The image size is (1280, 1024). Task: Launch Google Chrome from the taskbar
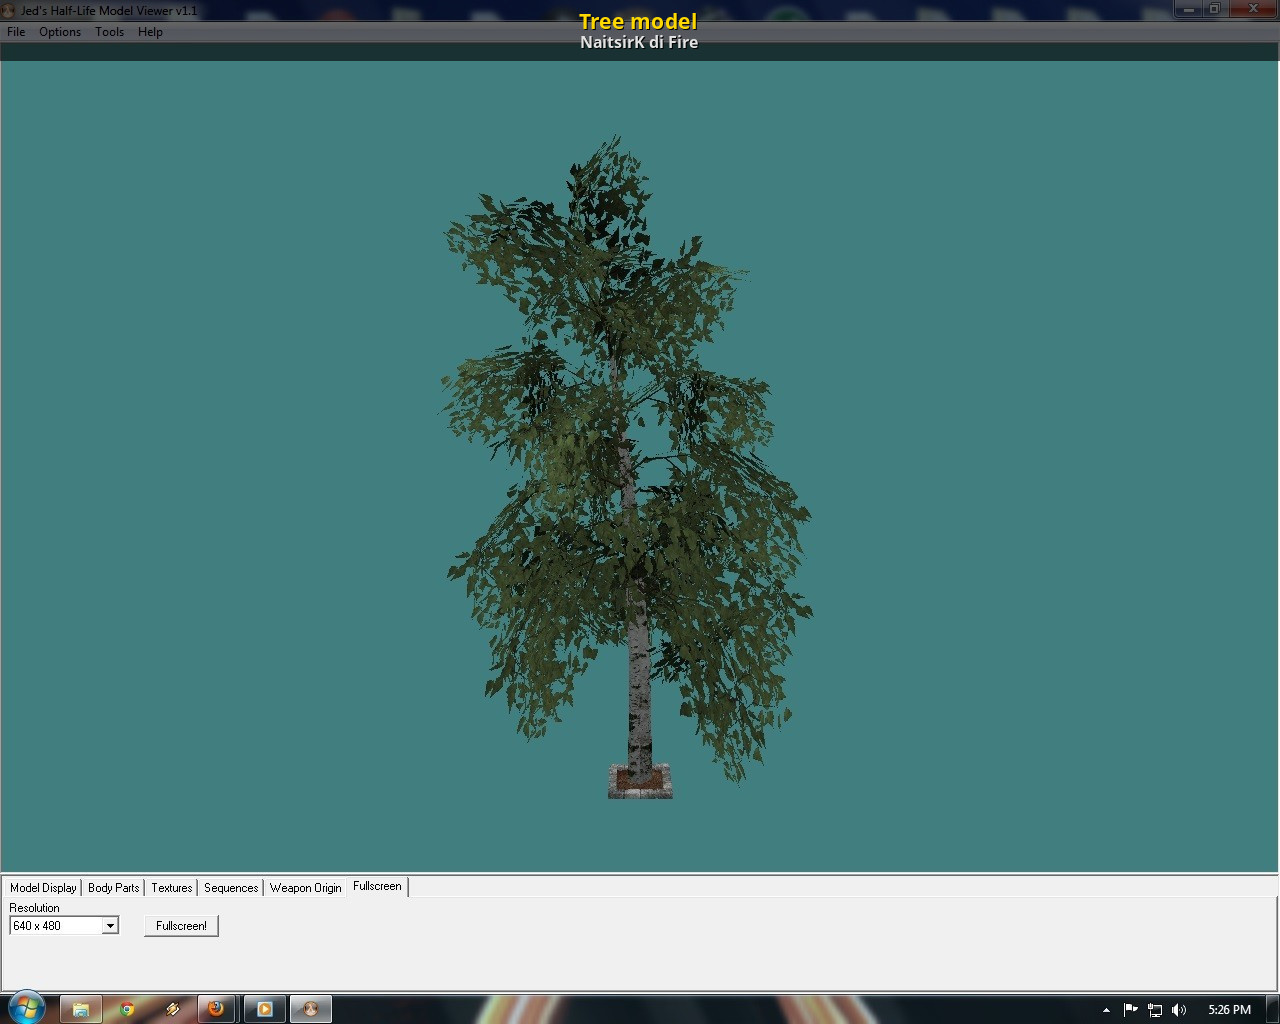pos(127,1009)
